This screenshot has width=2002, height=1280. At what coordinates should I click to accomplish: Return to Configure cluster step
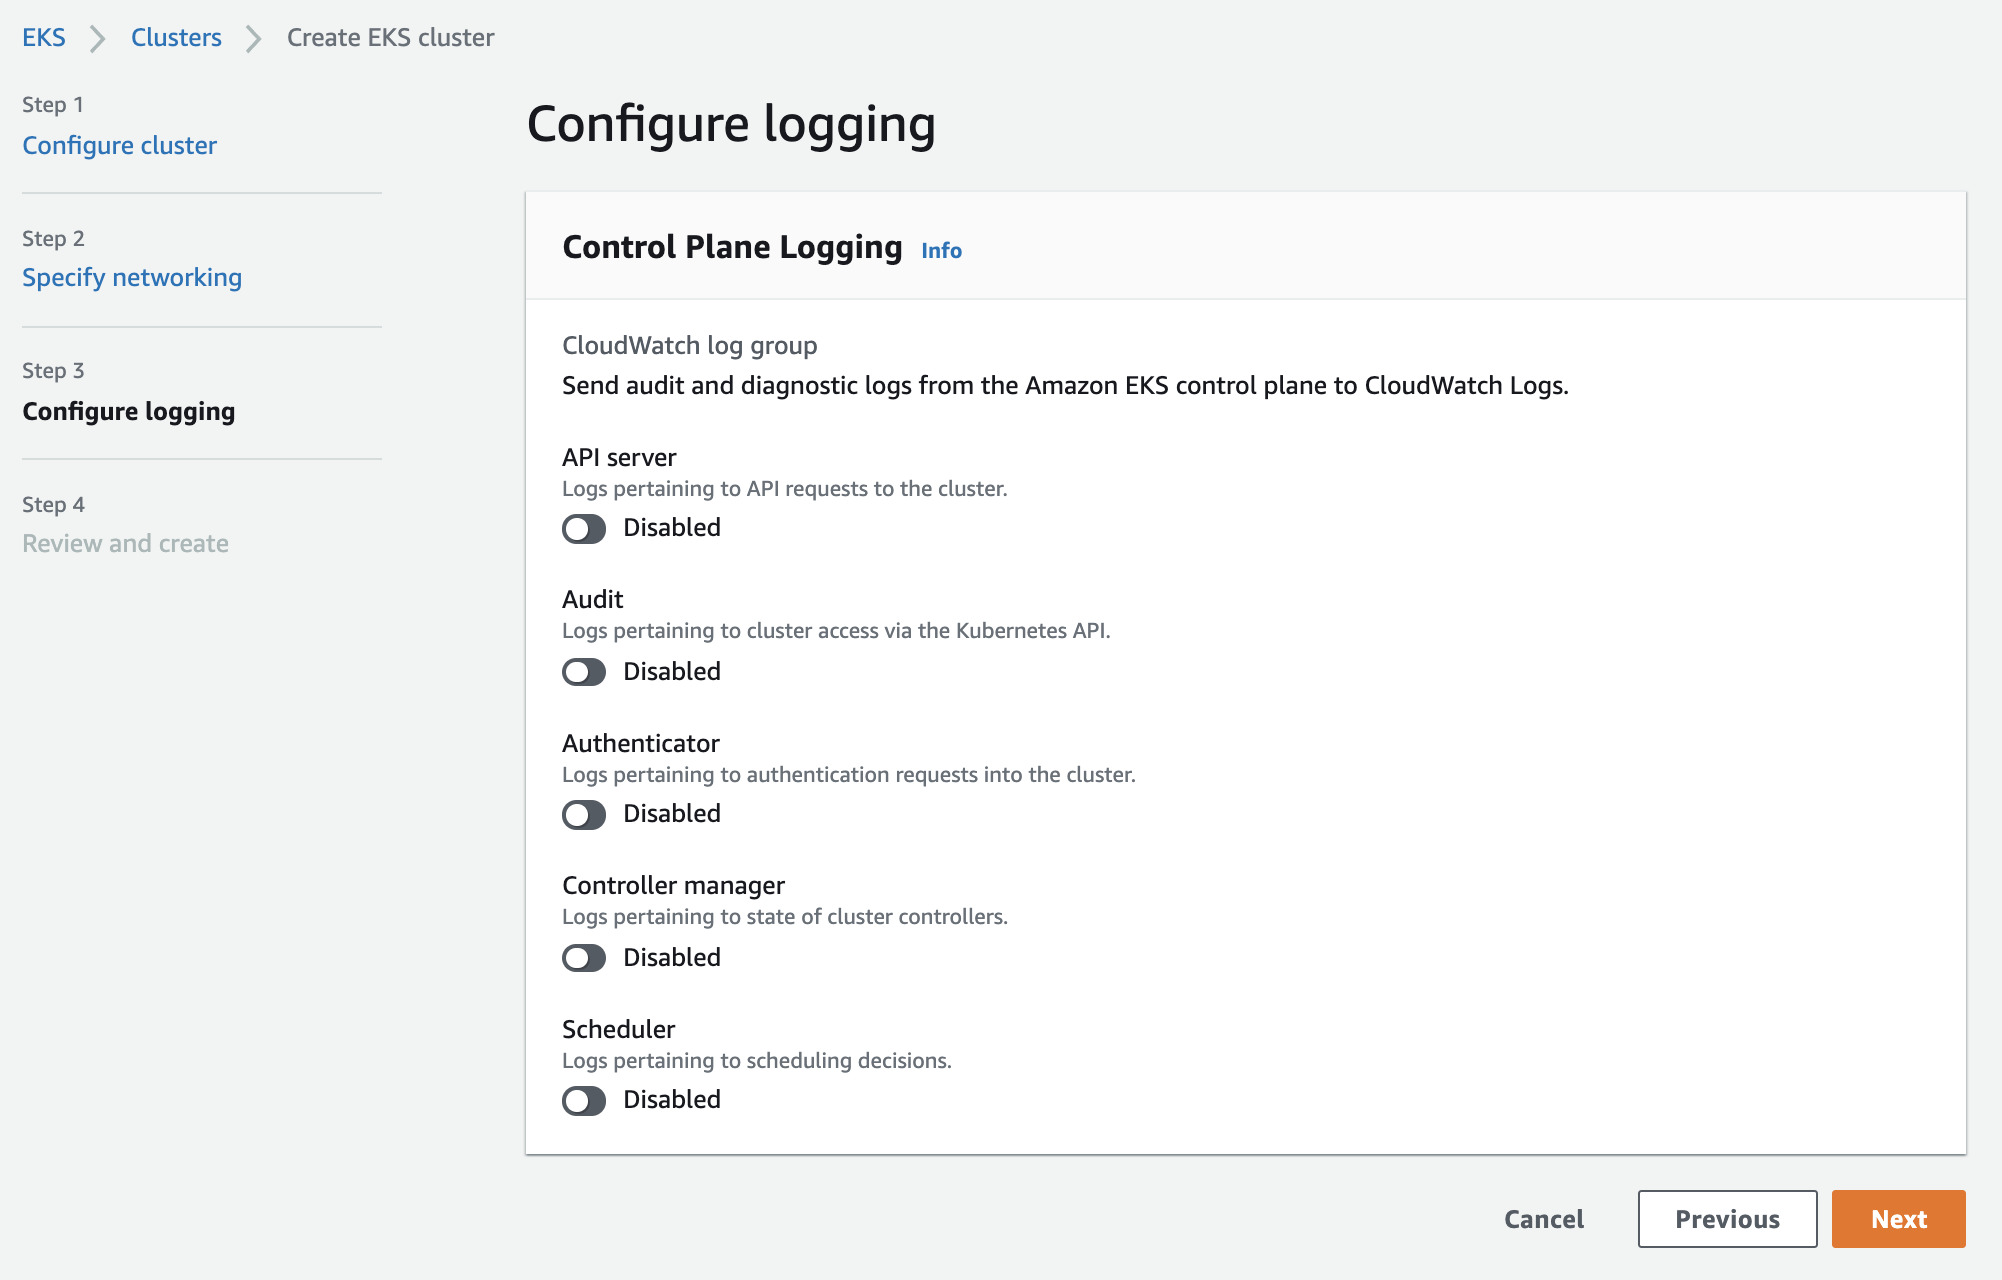[119, 146]
